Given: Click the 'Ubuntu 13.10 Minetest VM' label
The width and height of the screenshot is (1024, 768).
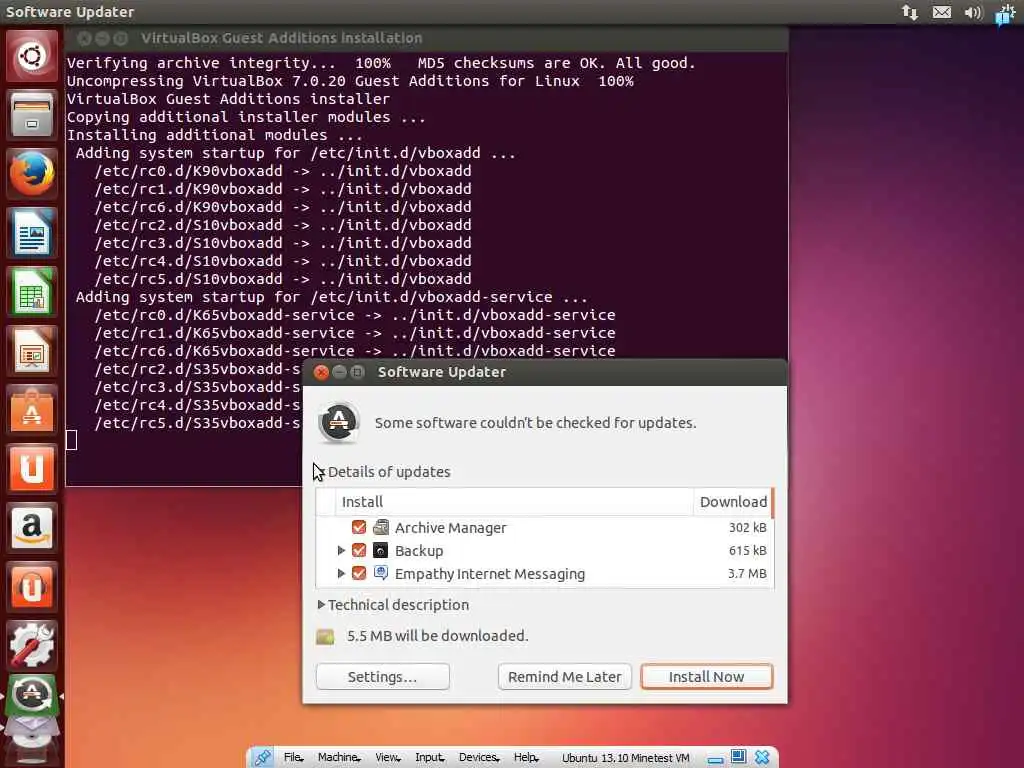Looking at the screenshot, I should (626, 758).
